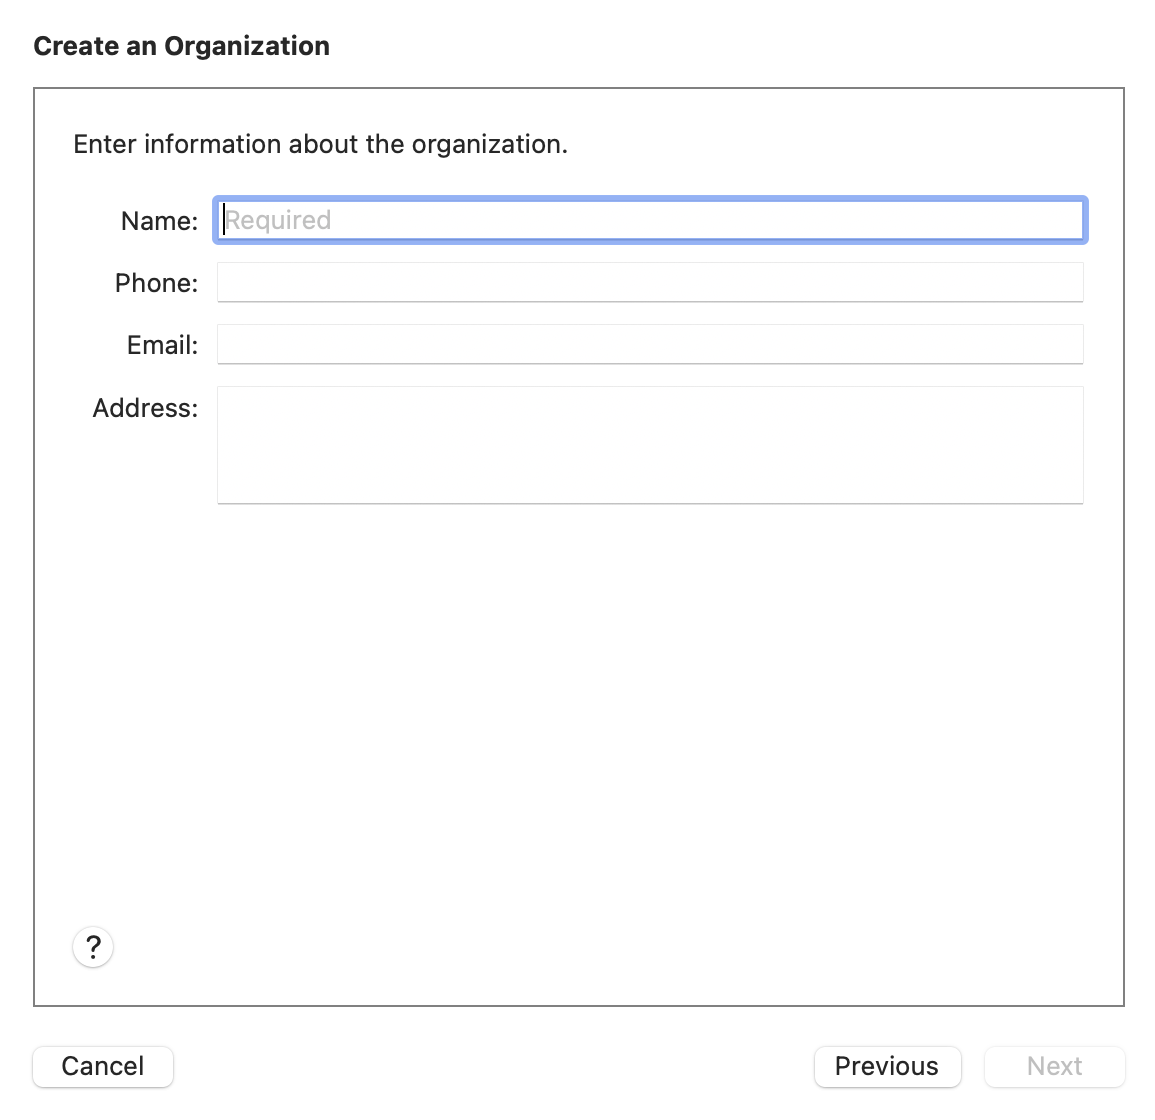Screen dimensions: 1155x1120
Task: Place cursor in the Address text area
Action: pos(650,445)
